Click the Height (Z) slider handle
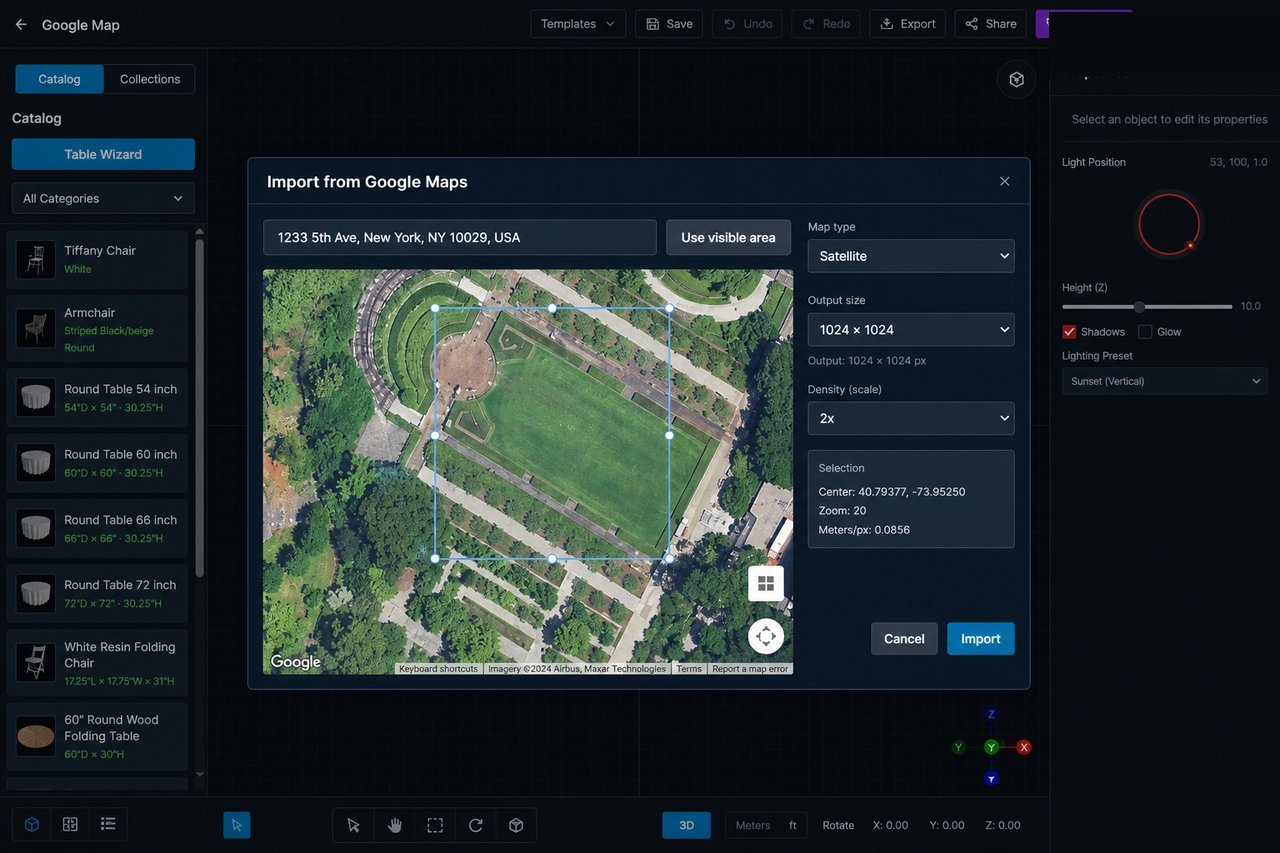Viewport: 1280px width, 853px height. tap(1139, 307)
